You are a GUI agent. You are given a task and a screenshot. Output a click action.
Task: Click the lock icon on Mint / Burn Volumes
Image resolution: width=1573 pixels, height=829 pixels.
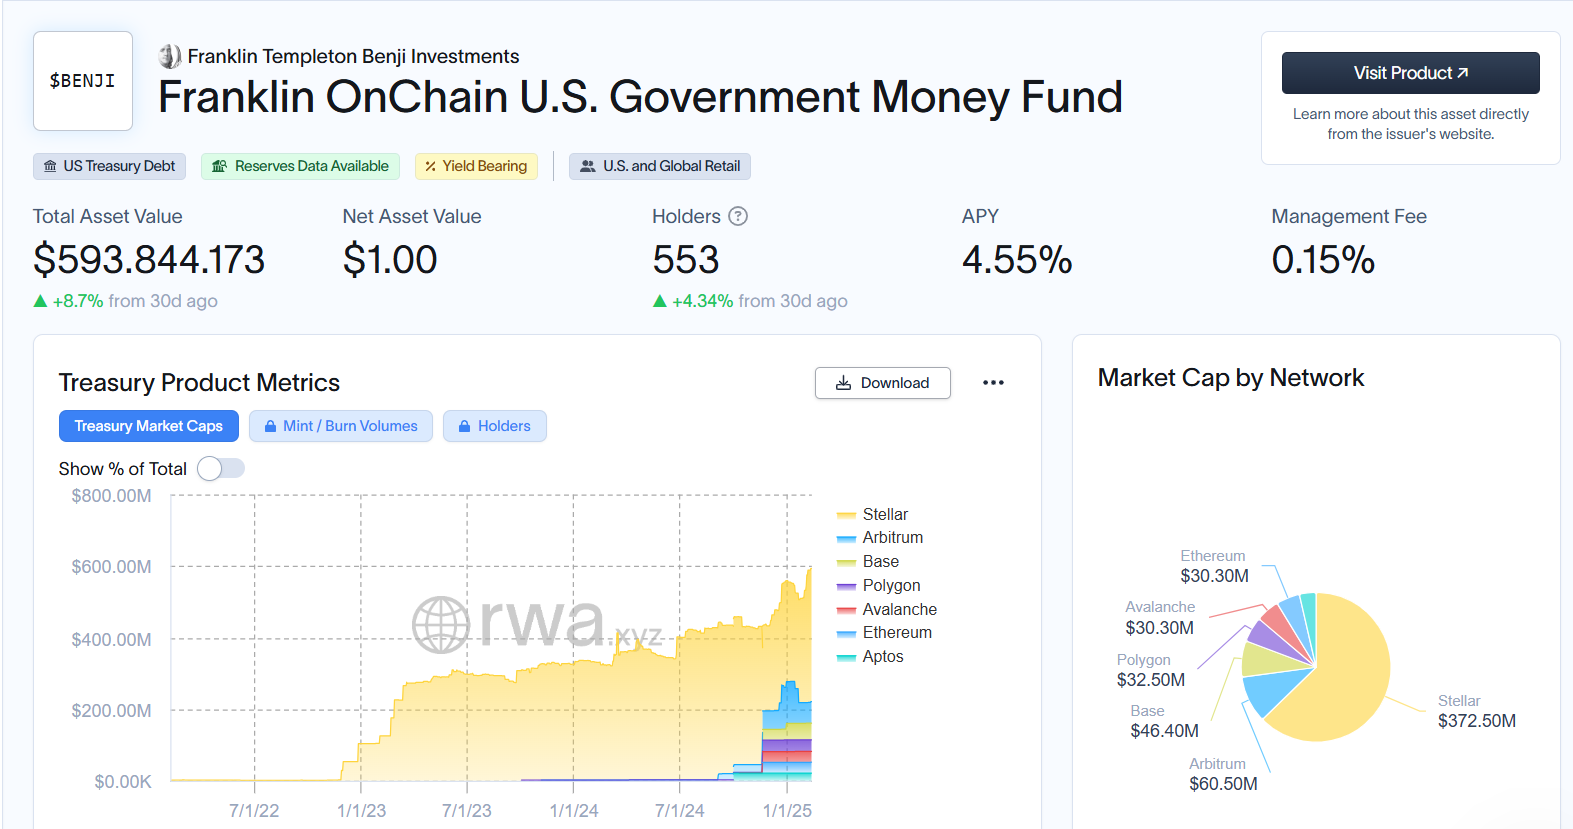(270, 426)
